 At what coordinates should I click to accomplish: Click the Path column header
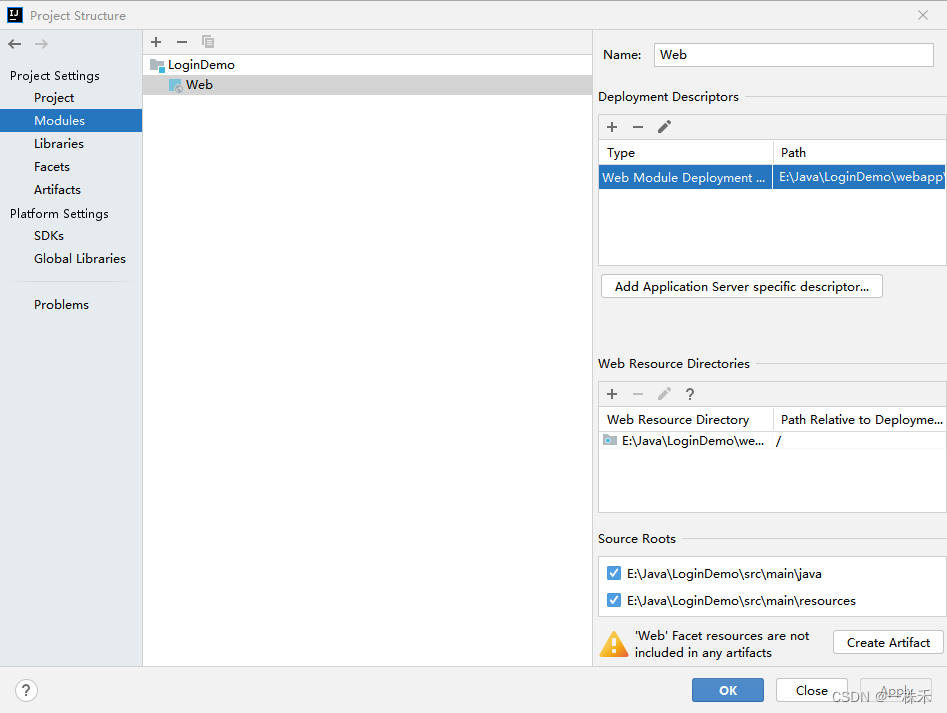coord(859,153)
